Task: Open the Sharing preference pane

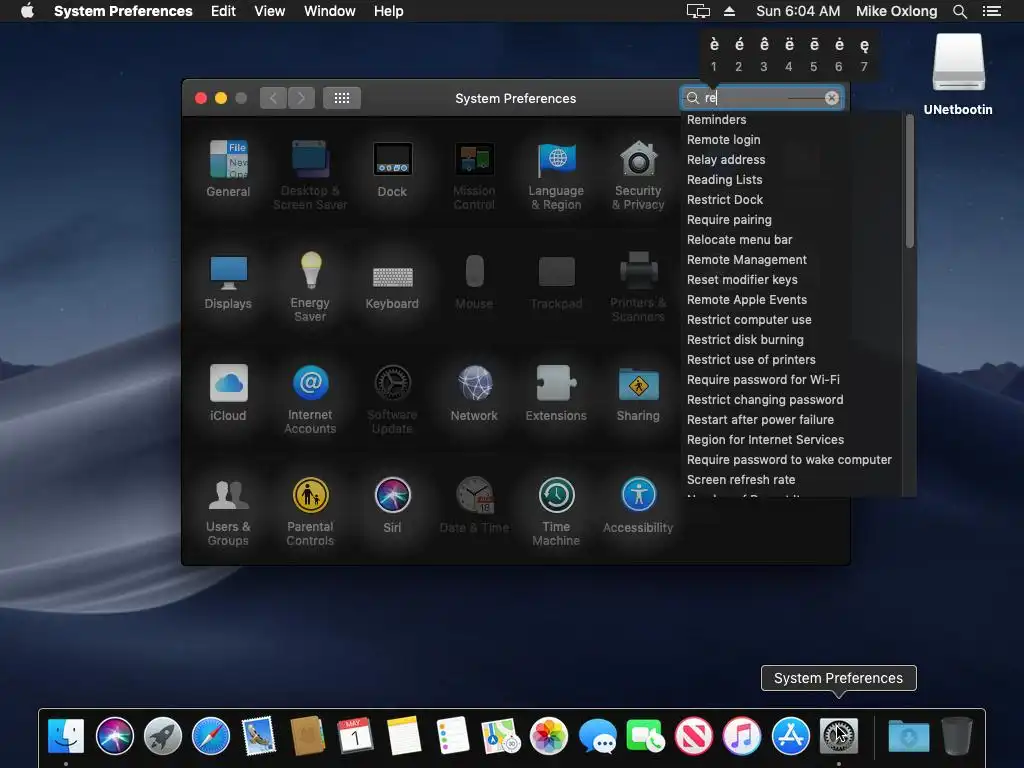Action: [638, 392]
